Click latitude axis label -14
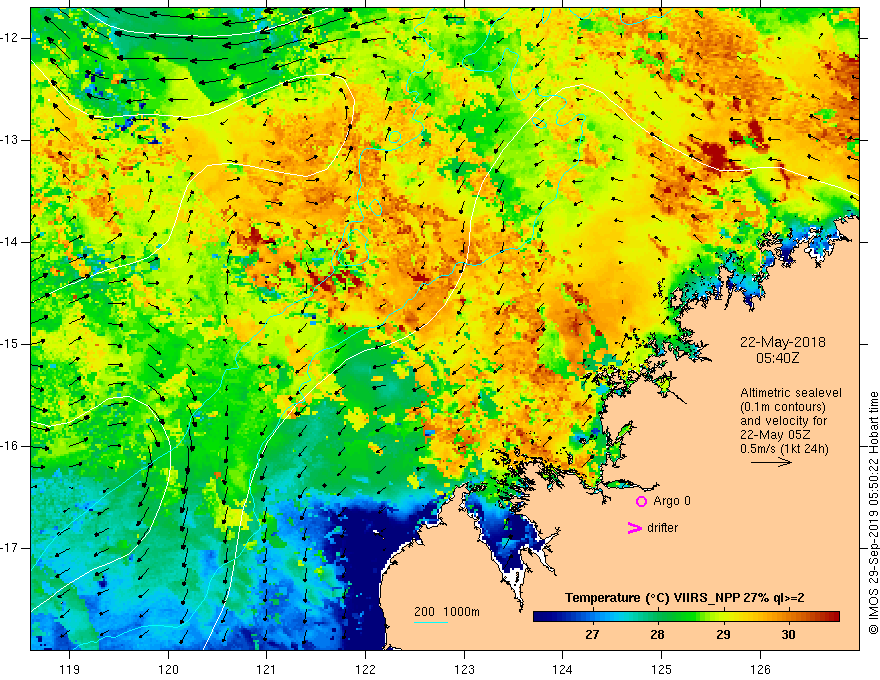This screenshot has width=880, height=680. click(x=10, y=242)
